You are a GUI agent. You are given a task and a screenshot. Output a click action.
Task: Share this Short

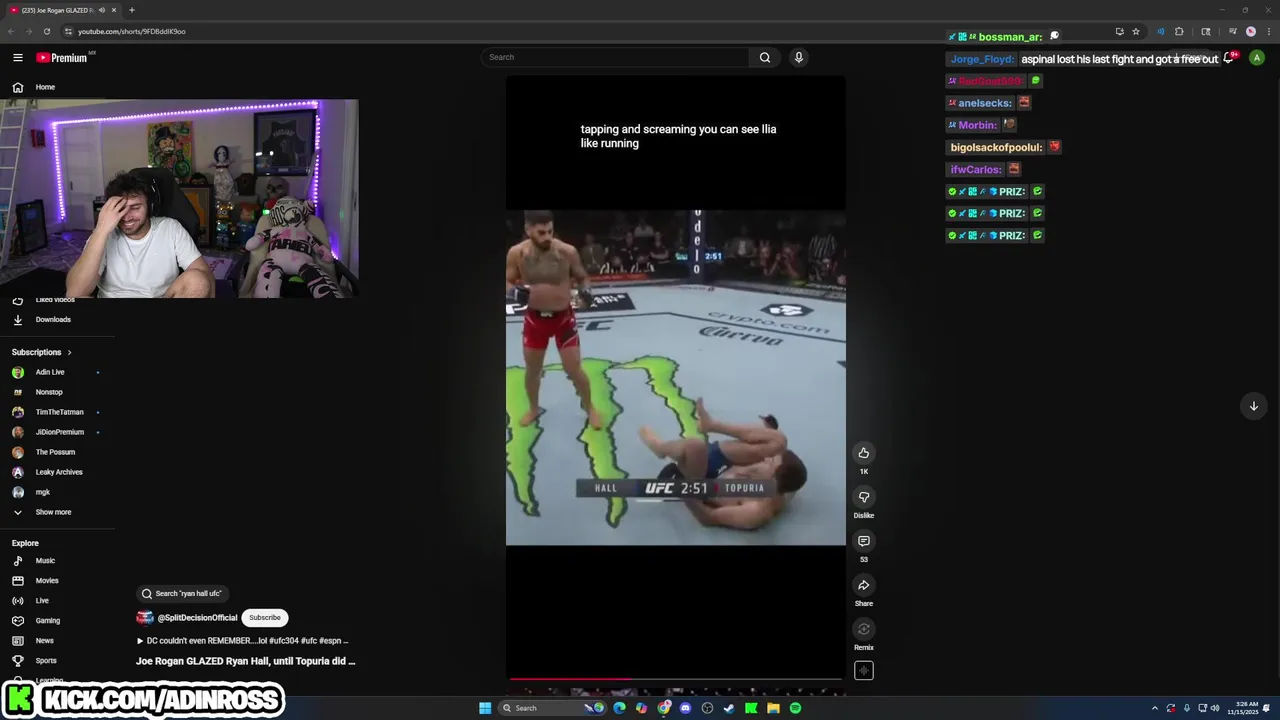(864, 585)
